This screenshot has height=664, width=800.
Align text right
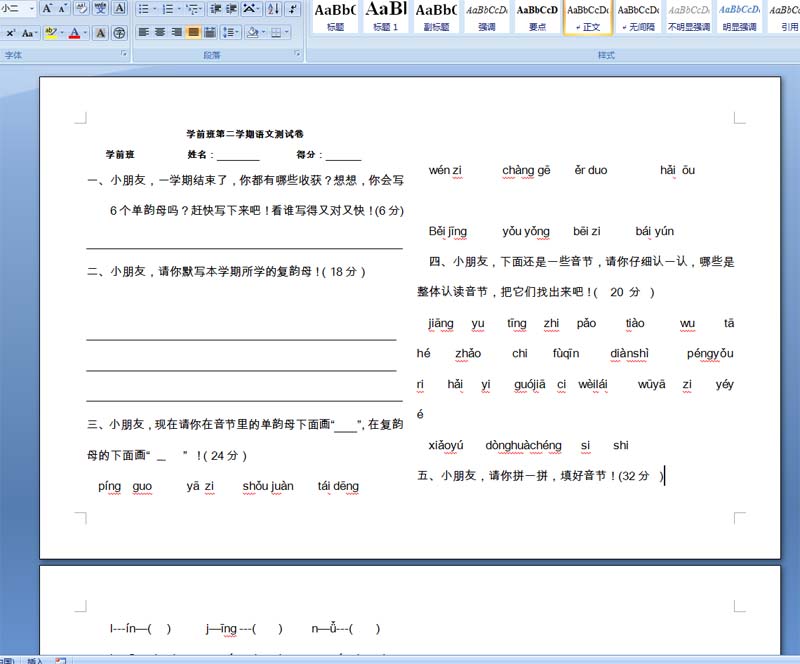click(177, 33)
